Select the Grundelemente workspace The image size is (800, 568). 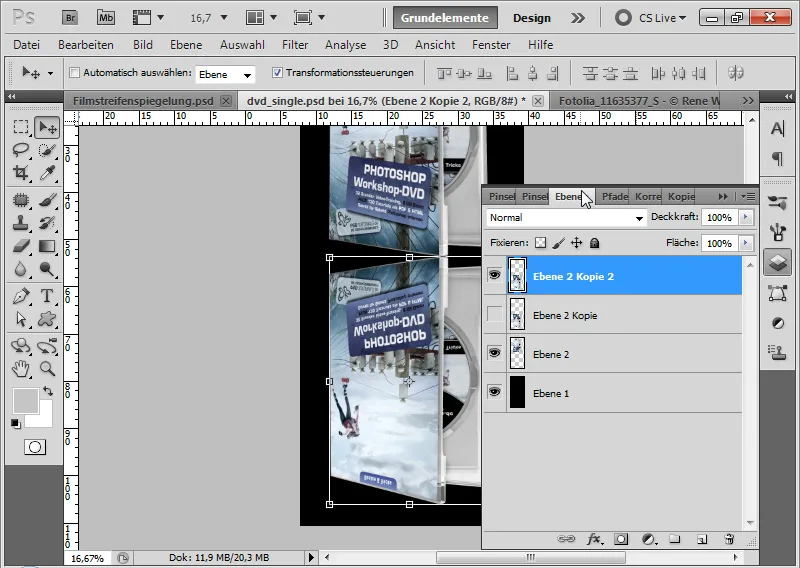coord(445,18)
